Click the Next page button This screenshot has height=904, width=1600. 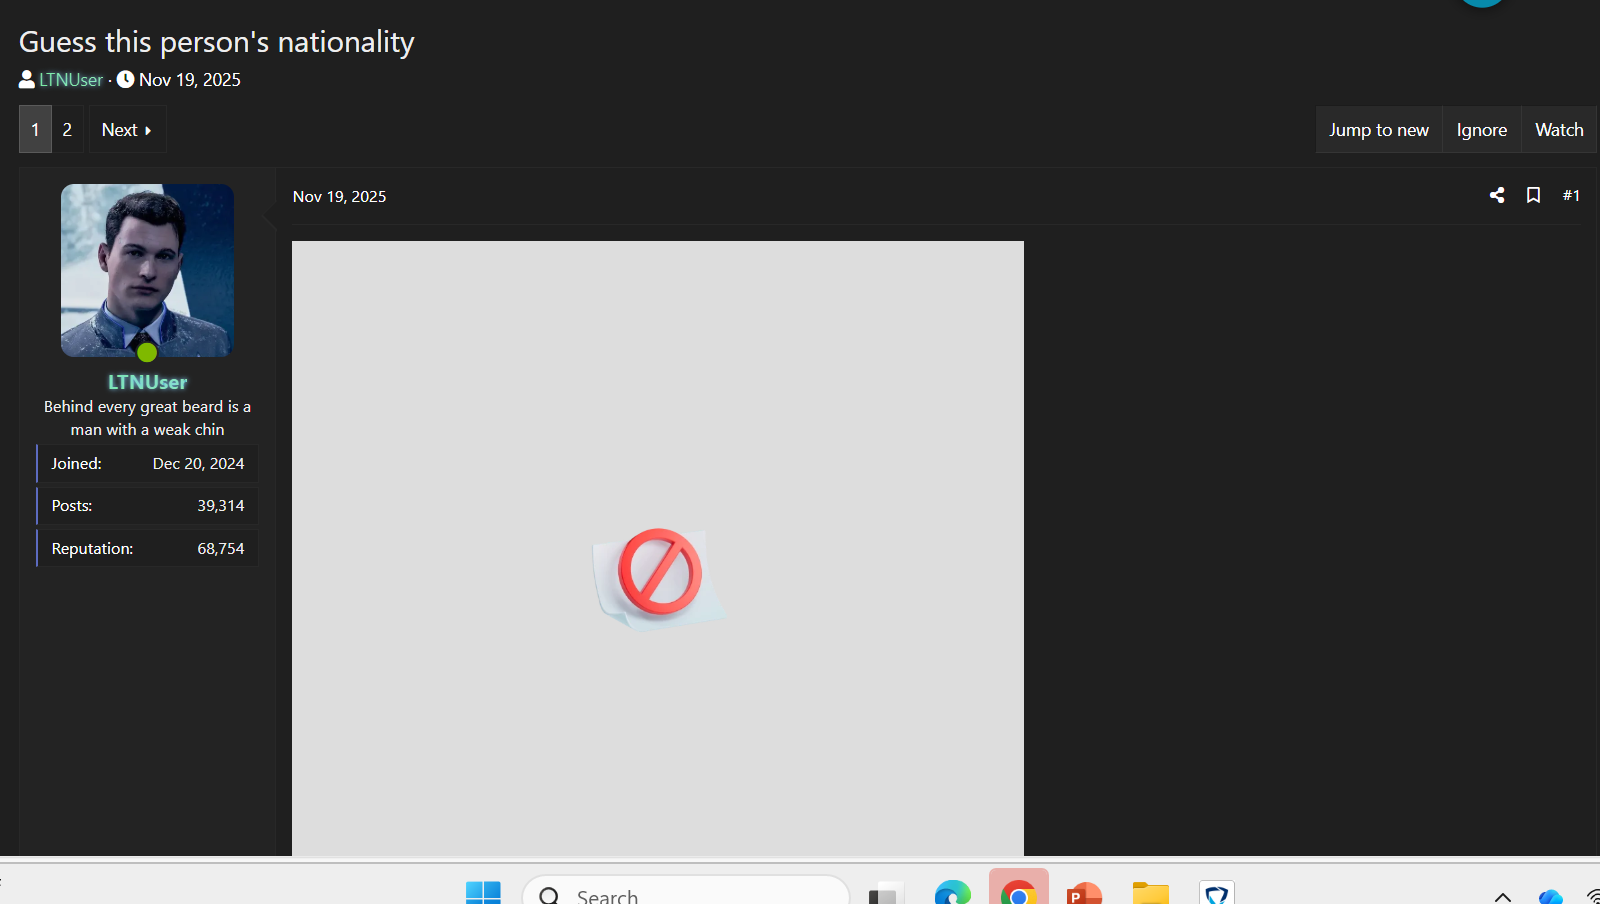pyautogui.click(x=127, y=130)
